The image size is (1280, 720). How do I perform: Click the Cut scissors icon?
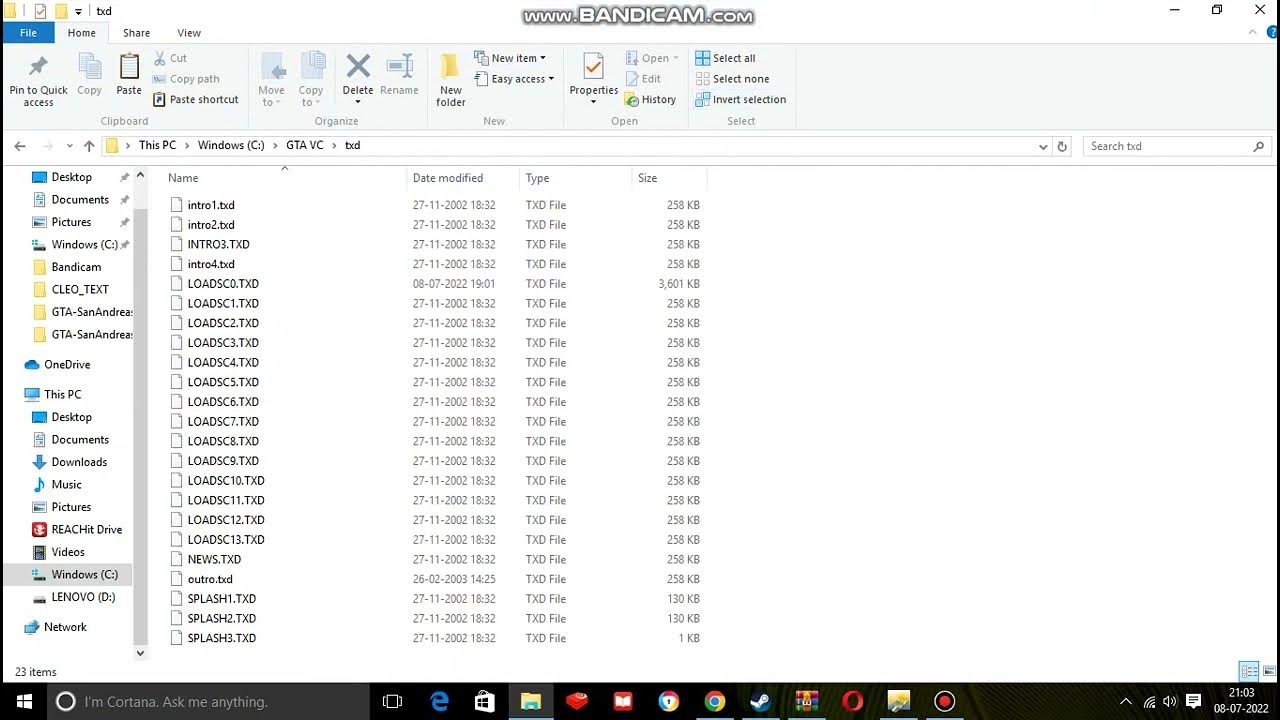[x=160, y=58]
